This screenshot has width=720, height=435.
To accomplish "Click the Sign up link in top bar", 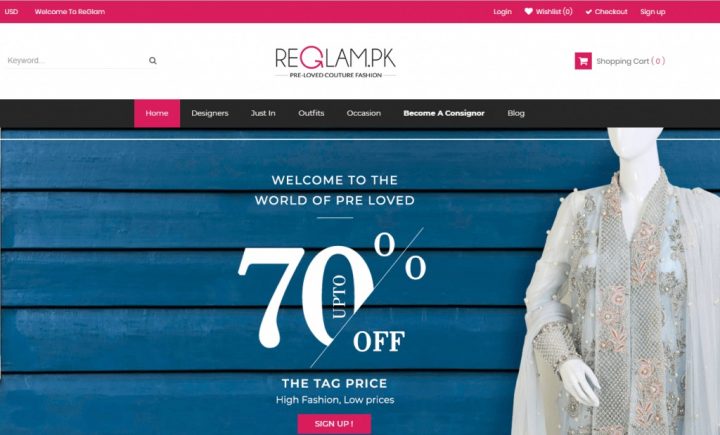I will tap(652, 12).
